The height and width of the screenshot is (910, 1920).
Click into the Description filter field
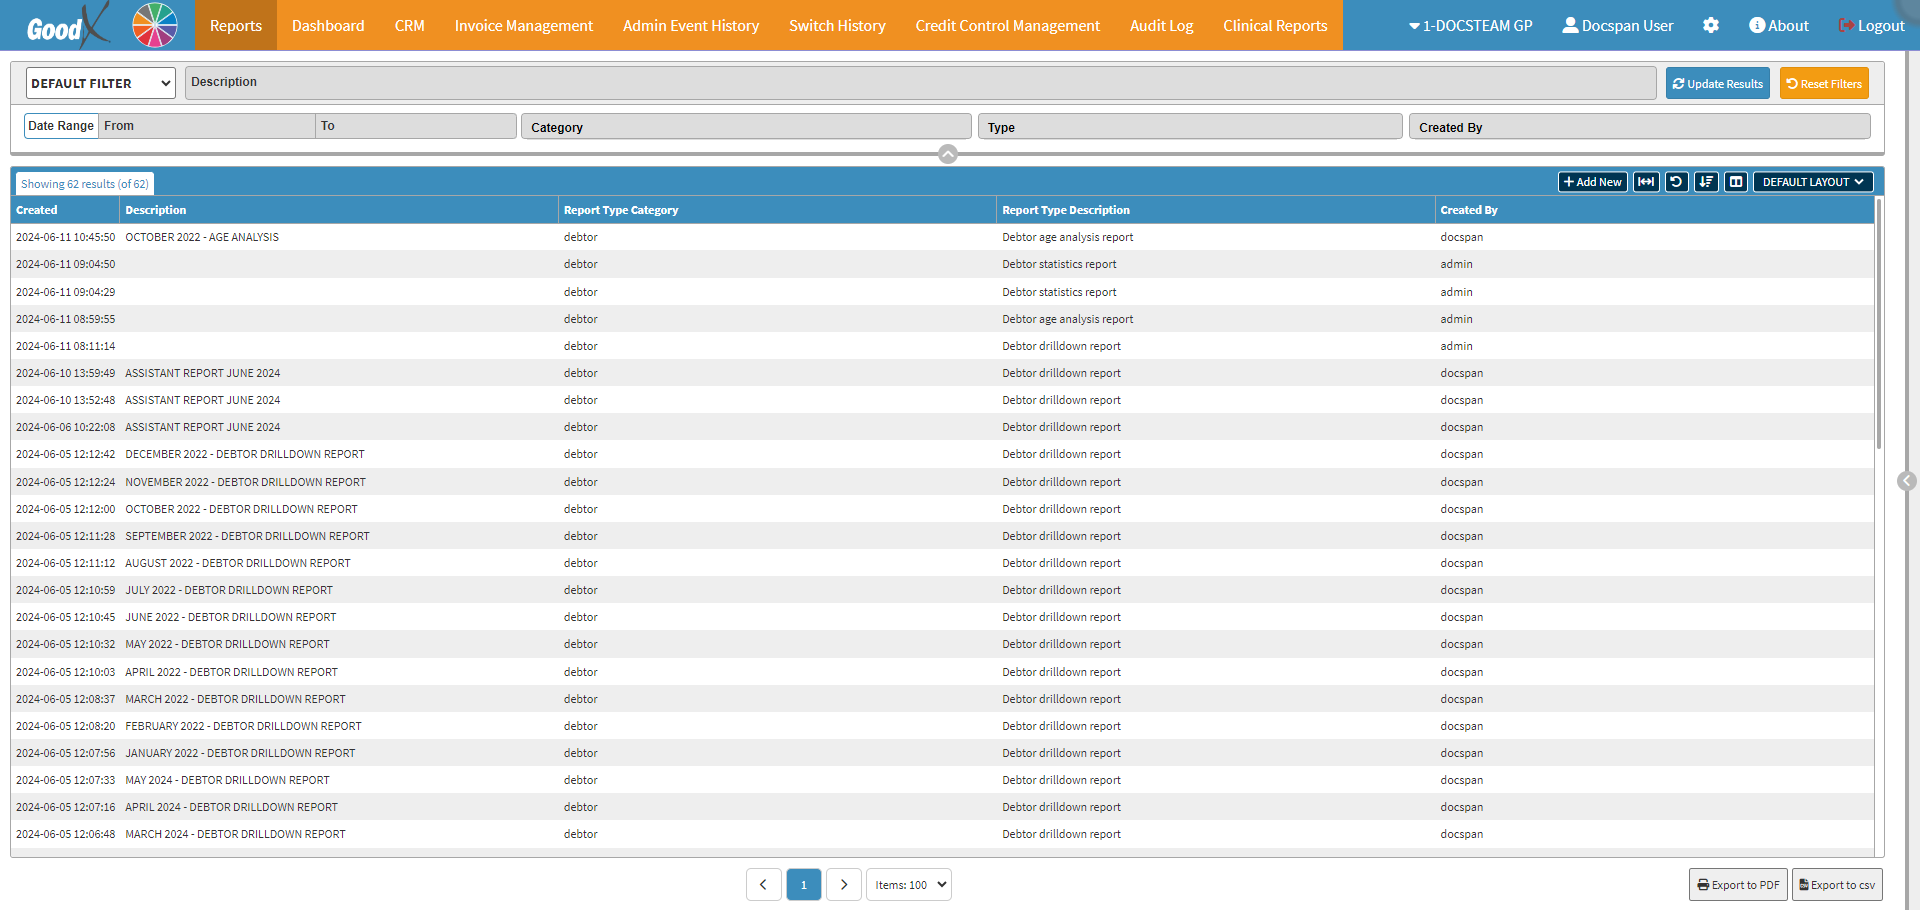pyautogui.click(x=920, y=83)
